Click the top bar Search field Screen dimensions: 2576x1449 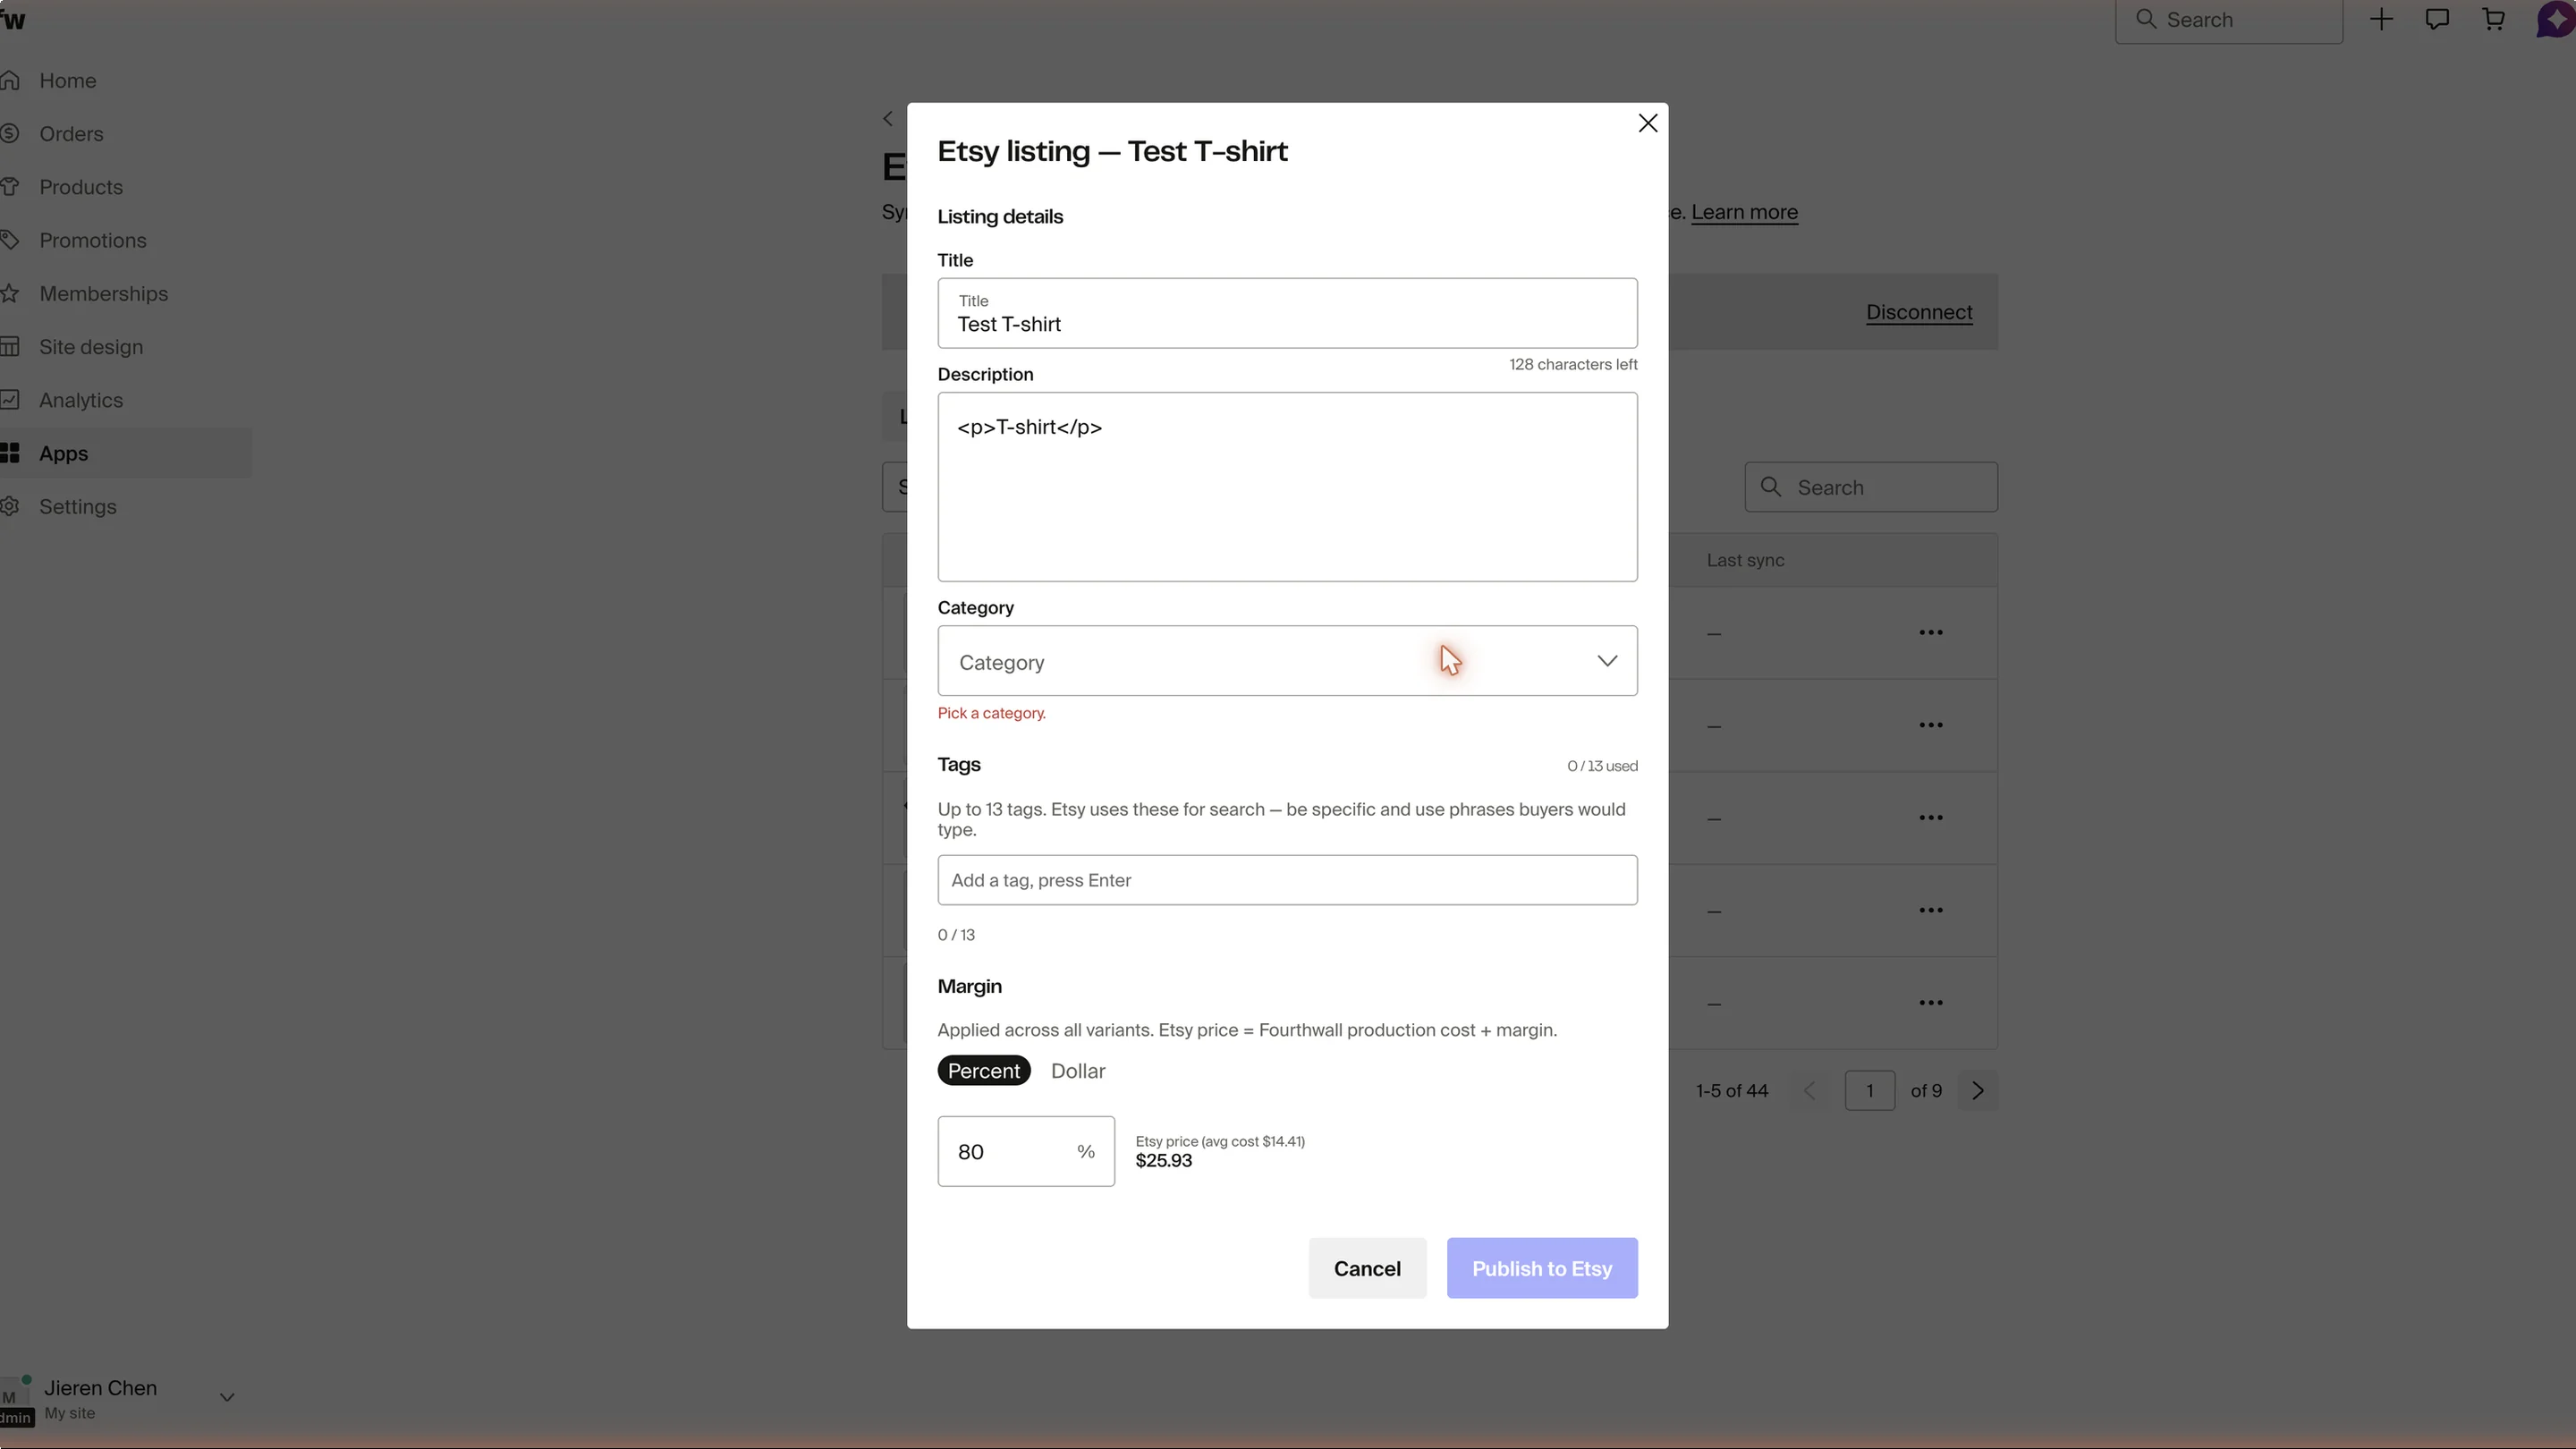[2228, 20]
